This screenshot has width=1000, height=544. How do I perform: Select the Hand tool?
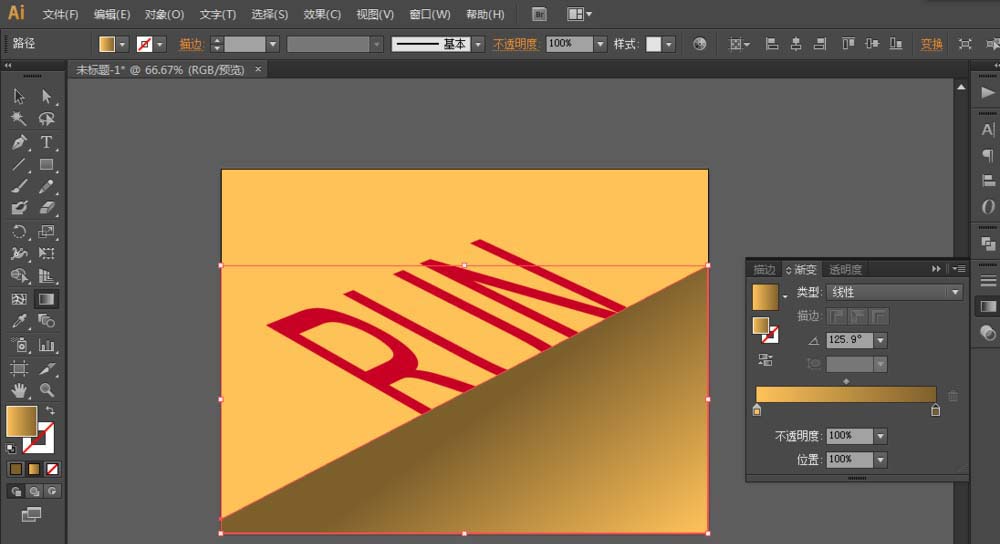coord(19,390)
